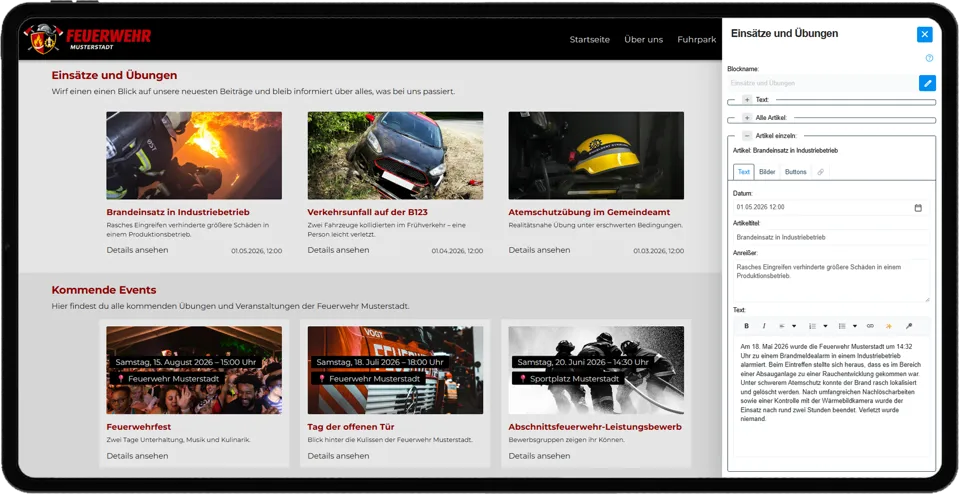Open Startseite in the navigation
The height and width of the screenshot is (494, 960).
pos(590,39)
